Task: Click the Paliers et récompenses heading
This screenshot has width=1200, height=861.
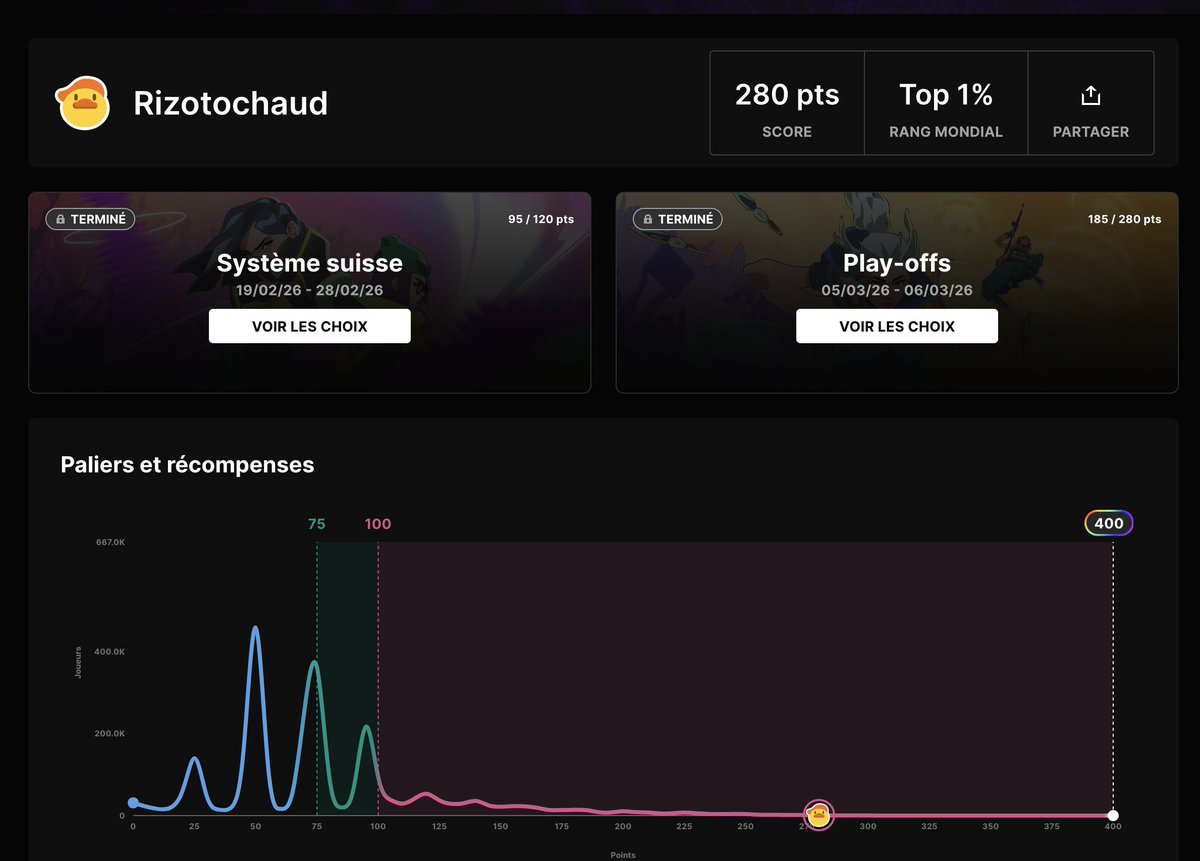Action: pyautogui.click(x=188, y=465)
